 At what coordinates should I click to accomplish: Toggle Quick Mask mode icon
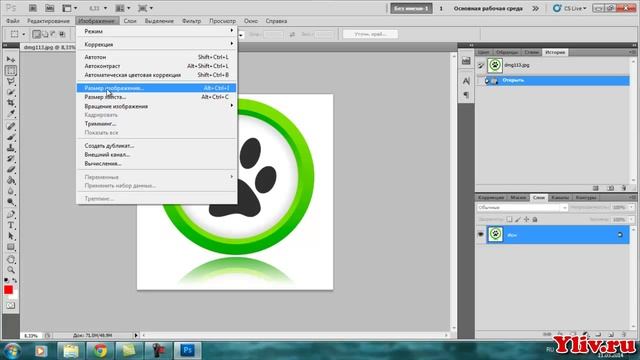(x=11, y=305)
